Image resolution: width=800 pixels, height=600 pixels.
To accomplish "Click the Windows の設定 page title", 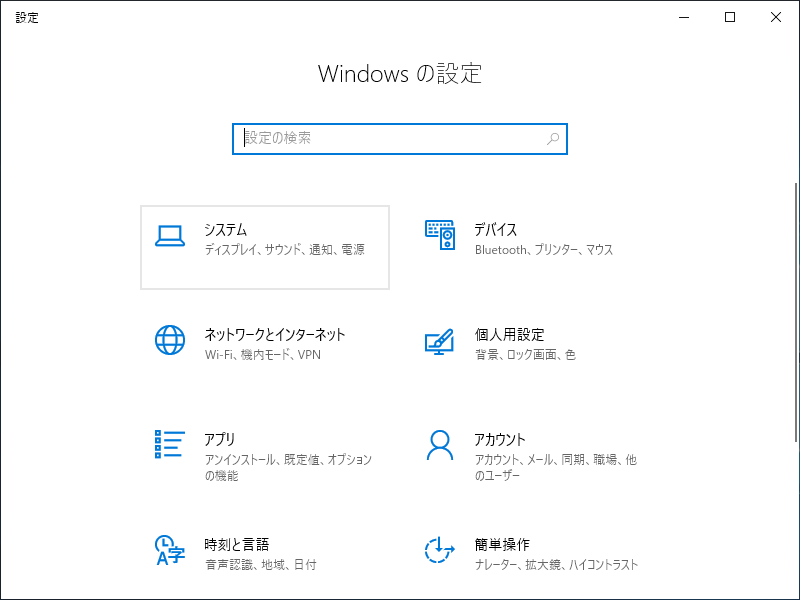I will pyautogui.click(x=400, y=73).
